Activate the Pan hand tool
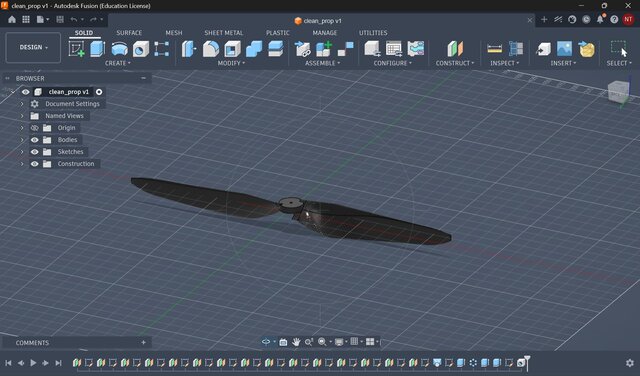Image resolution: width=640 pixels, height=376 pixels. pos(296,342)
